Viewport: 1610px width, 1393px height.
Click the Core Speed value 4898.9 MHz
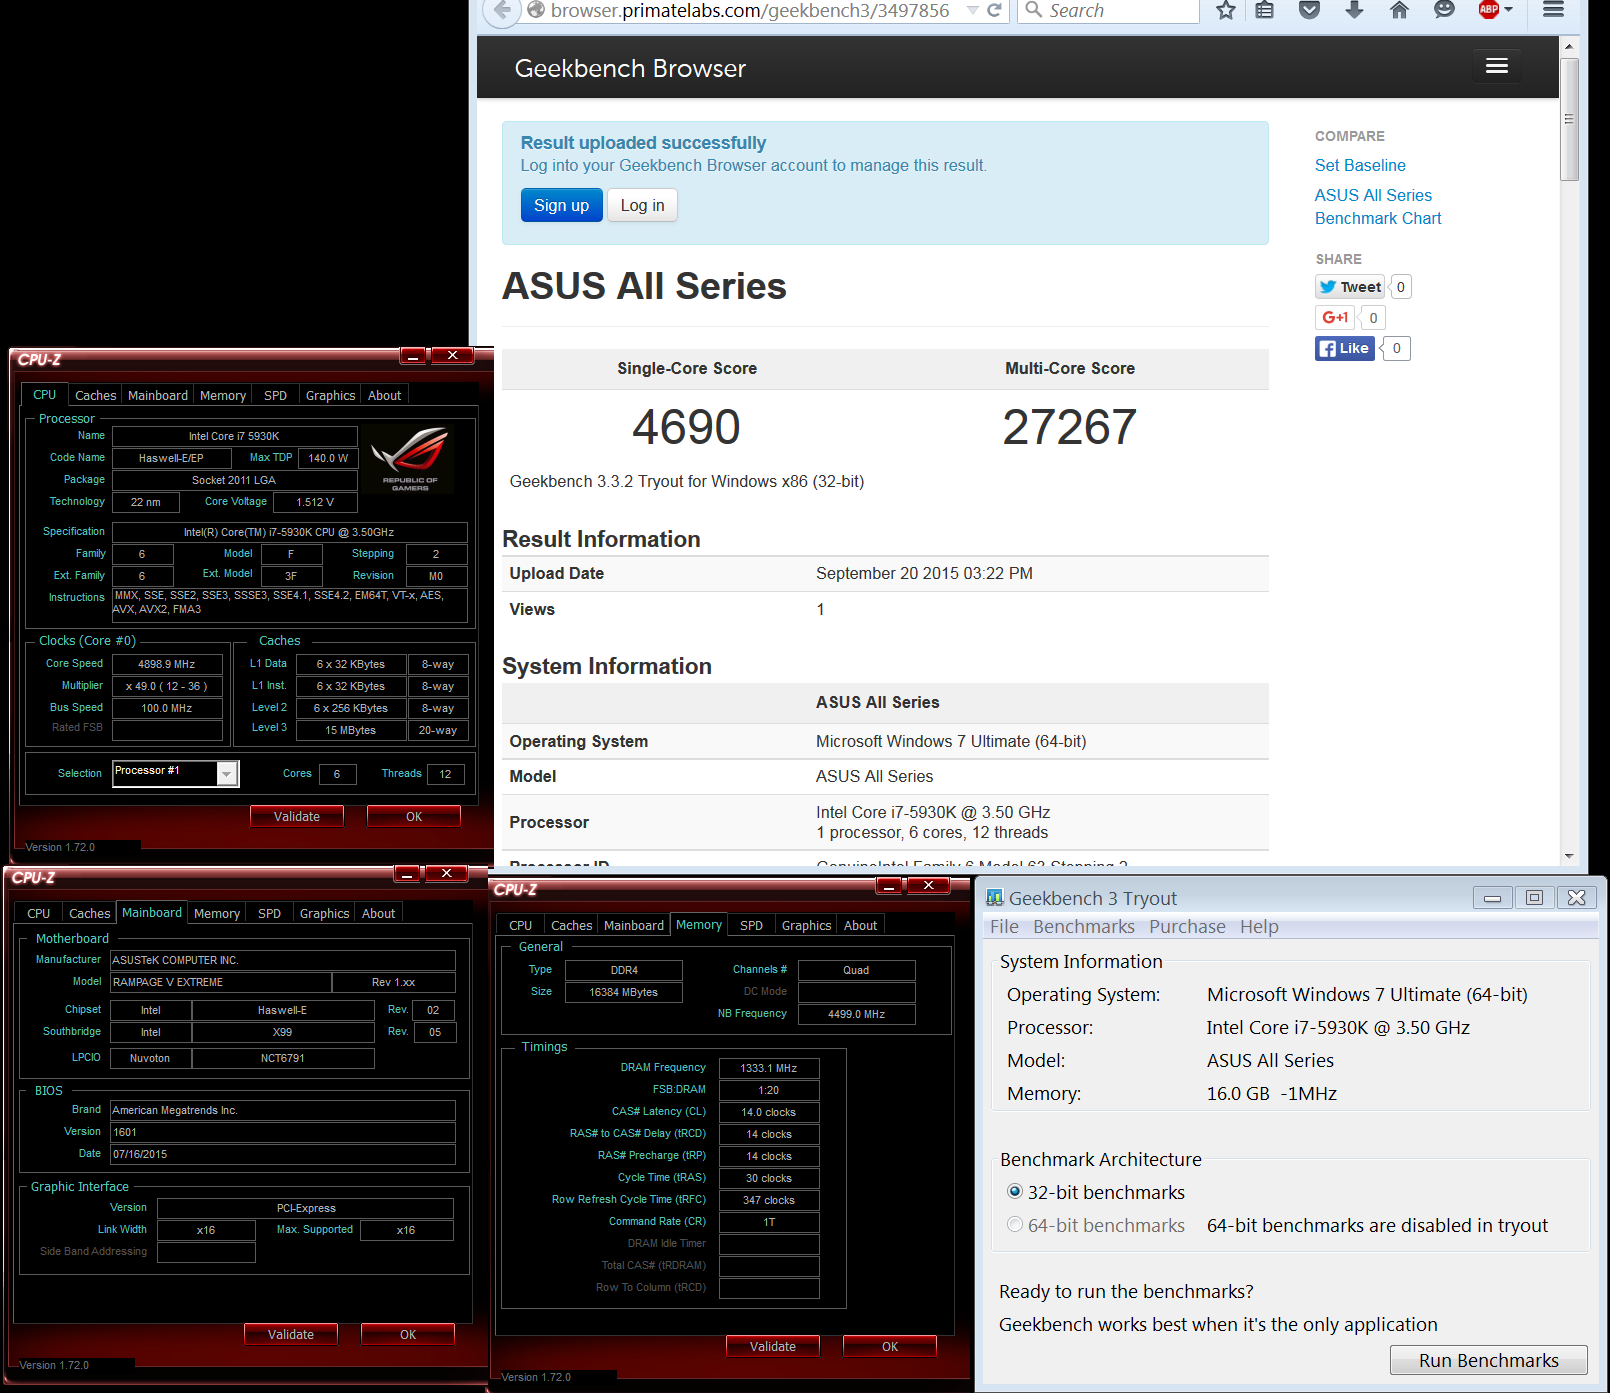point(167,664)
